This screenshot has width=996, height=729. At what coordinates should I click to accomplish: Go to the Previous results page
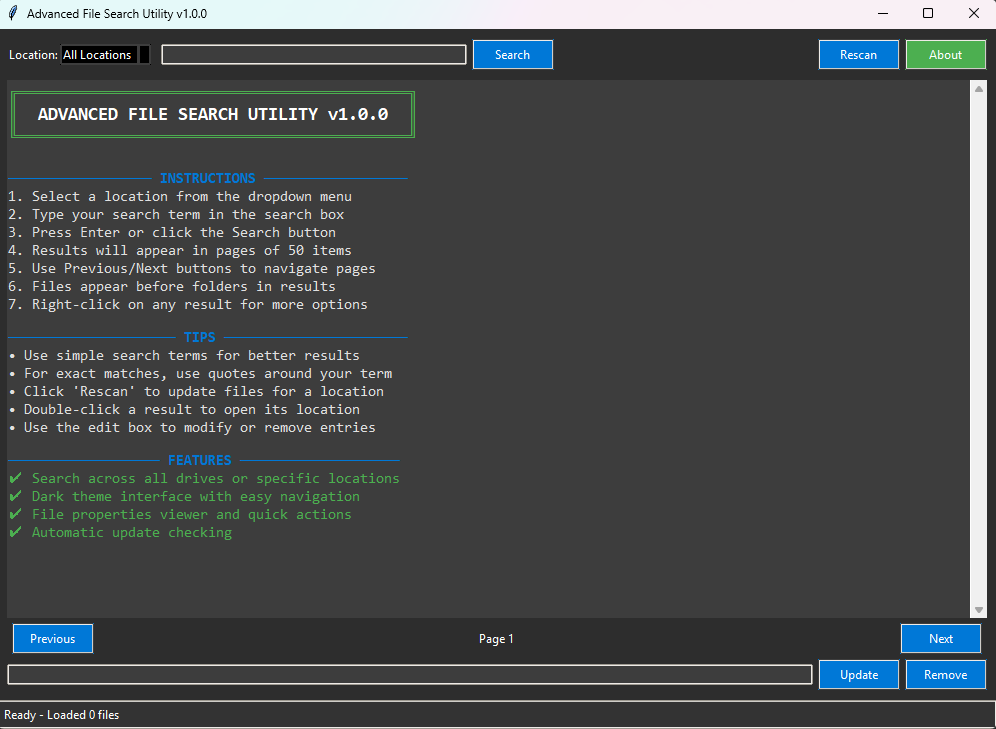pyautogui.click(x=53, y=639)
